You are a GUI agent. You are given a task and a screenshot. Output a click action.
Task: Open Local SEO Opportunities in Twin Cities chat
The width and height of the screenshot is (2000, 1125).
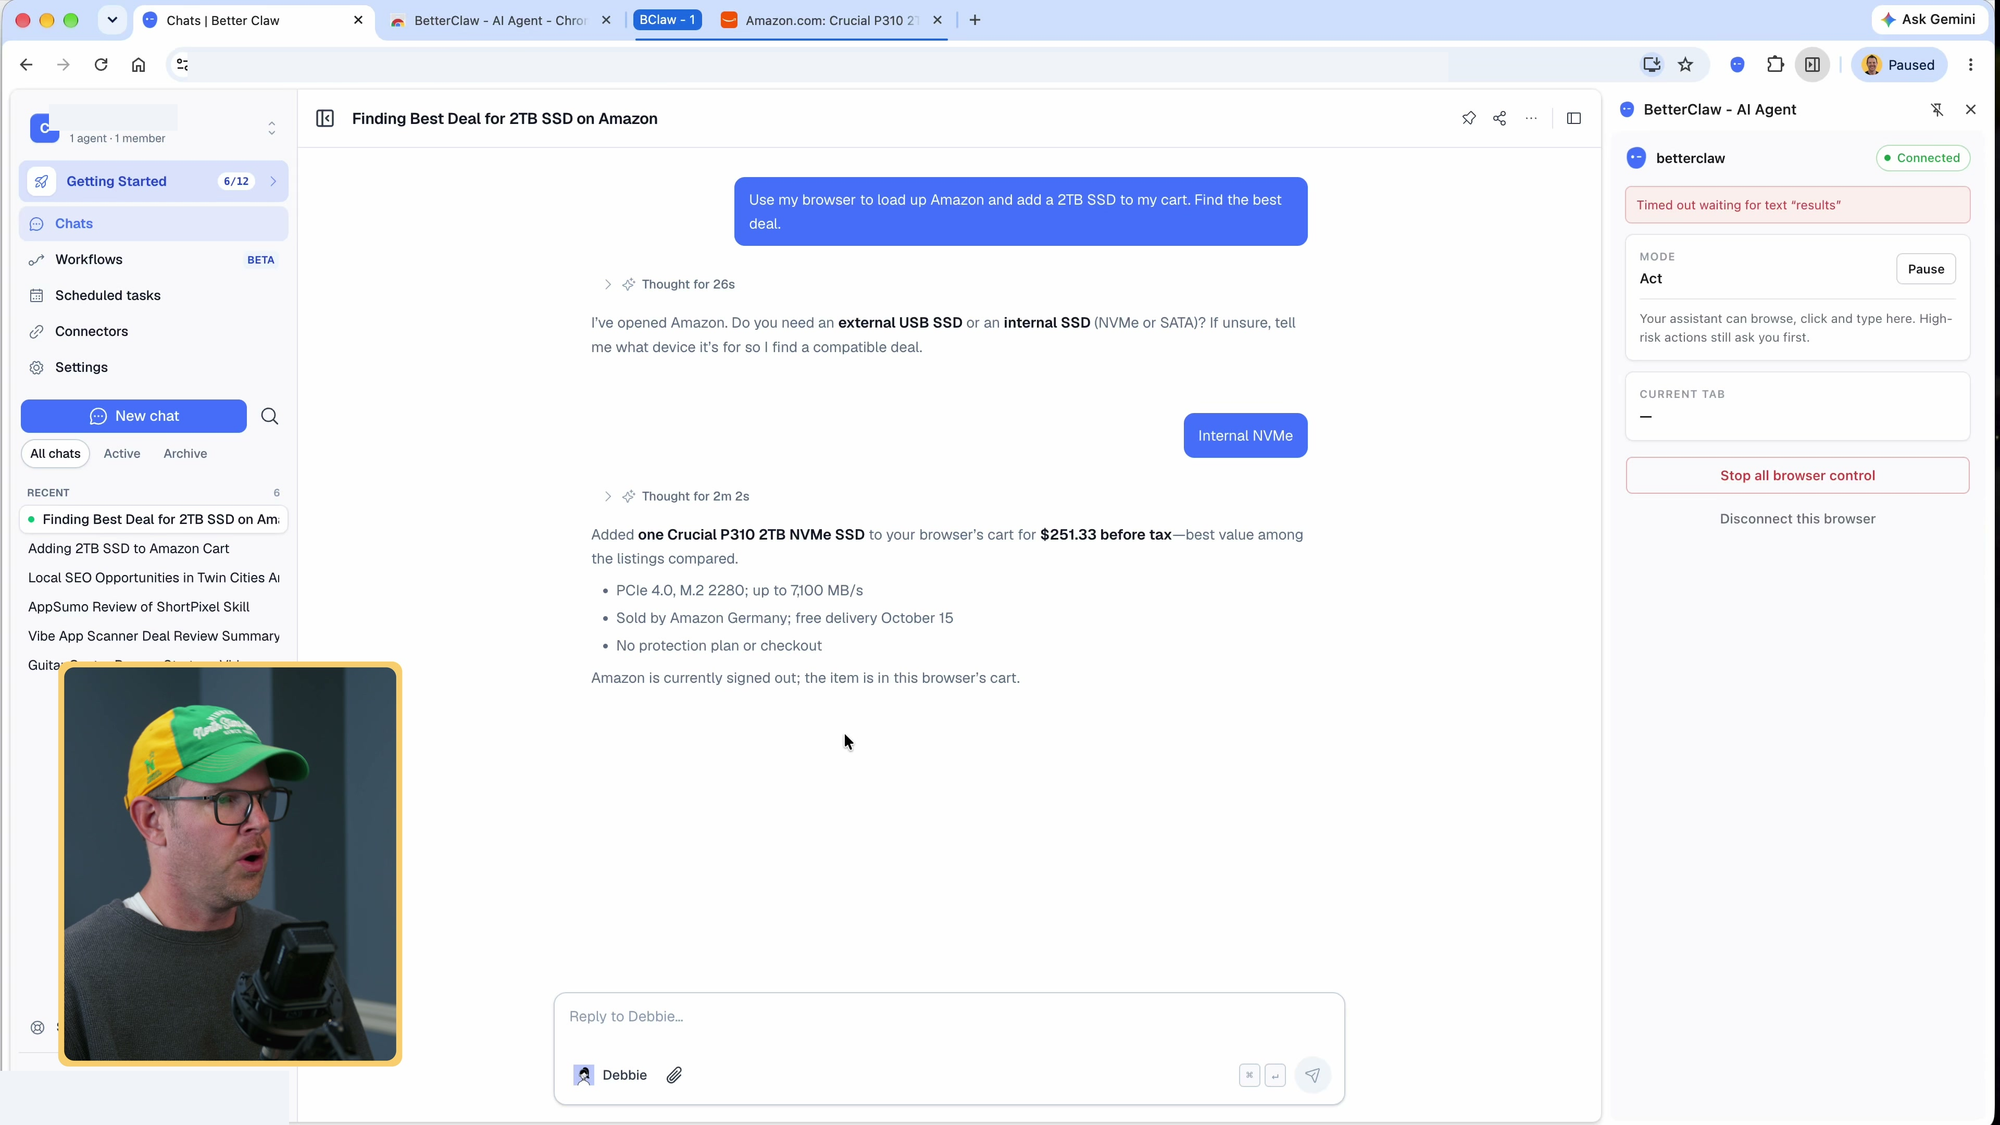pyautogui.click(x=153, y=578)
